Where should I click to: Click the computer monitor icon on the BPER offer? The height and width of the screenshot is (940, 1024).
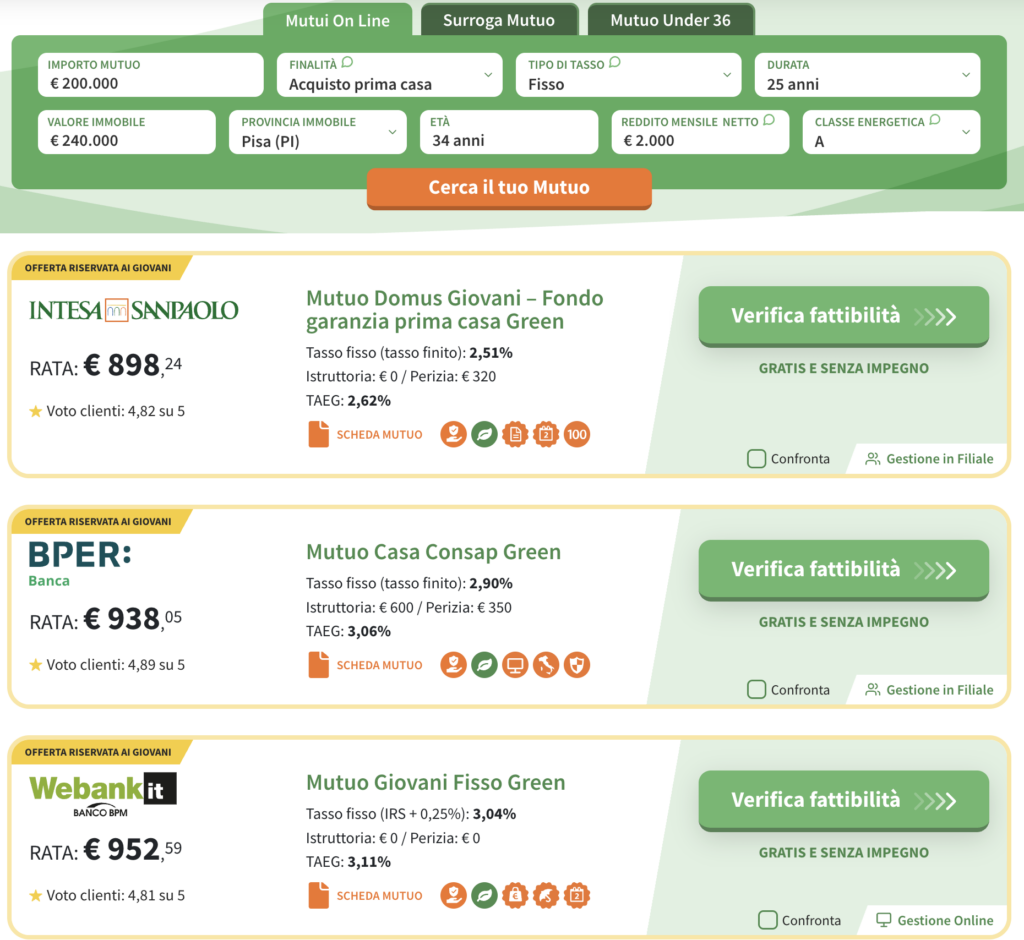coord(515,665)
